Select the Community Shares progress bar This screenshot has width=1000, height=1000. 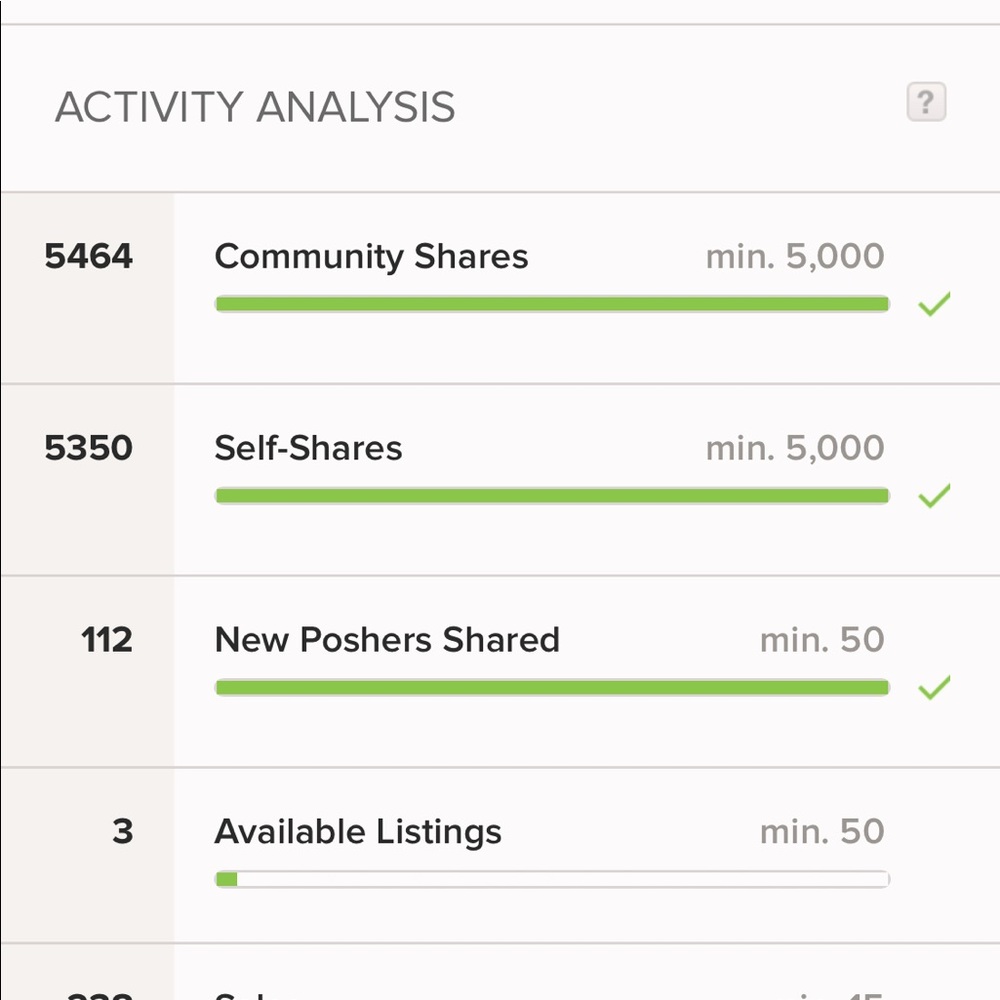pyautogui.click(x=552, y=304)
